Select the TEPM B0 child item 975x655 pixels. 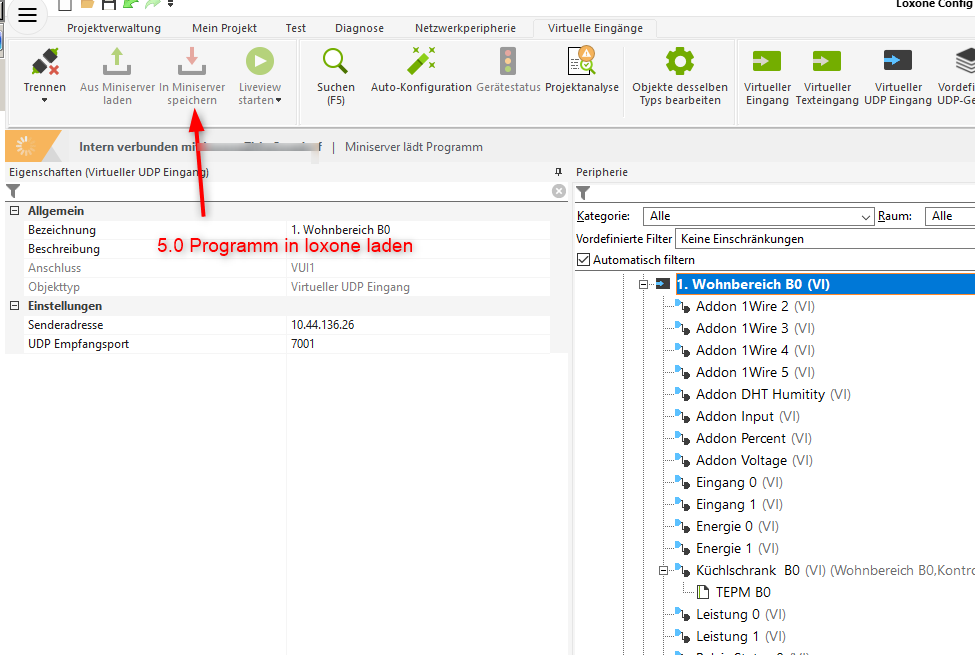point(742,592)
